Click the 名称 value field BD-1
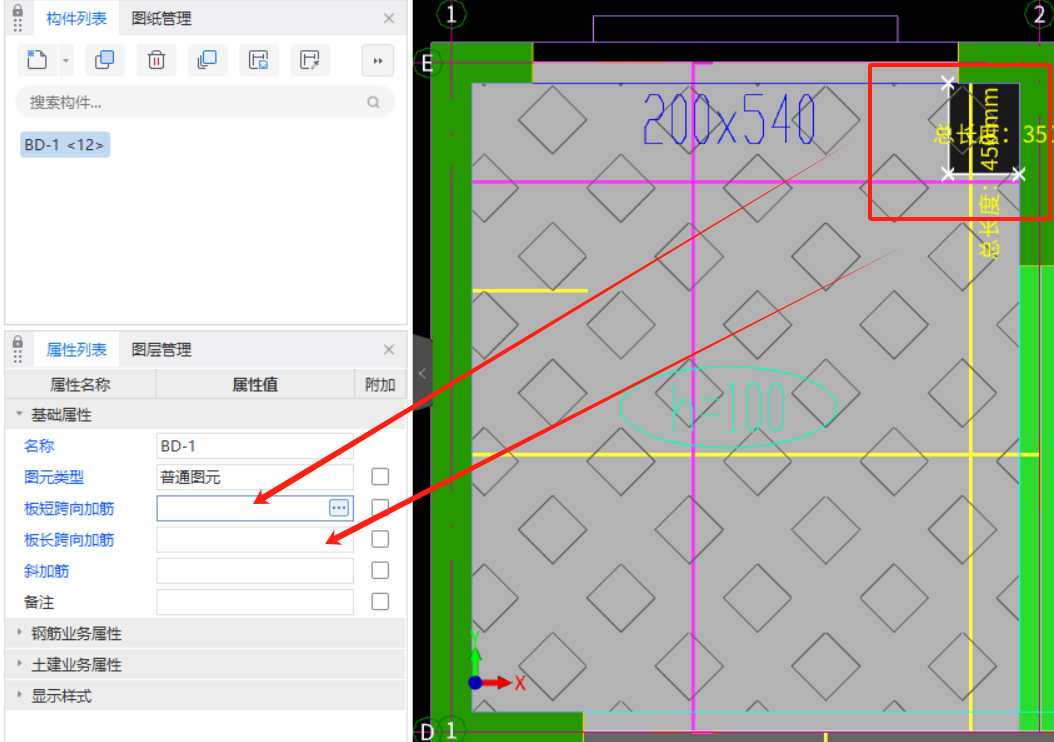Image resolution: width=1054 pixels, height=742 pixels. pyautogui.click(x=255, y=446)
